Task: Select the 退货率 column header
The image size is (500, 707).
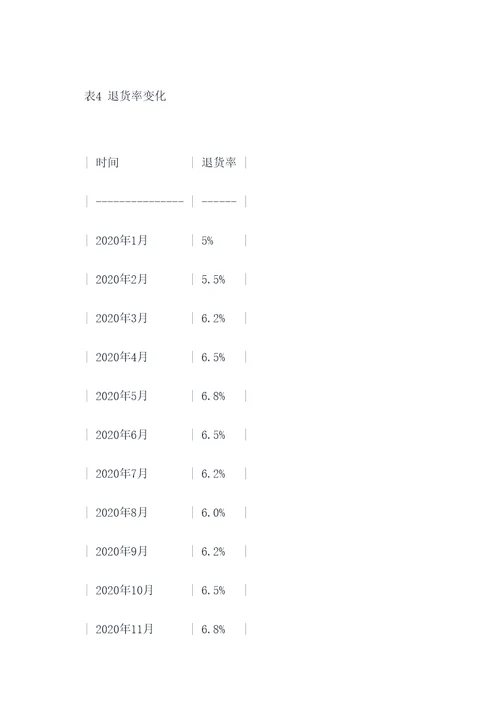Action: [x=219, y=162]
